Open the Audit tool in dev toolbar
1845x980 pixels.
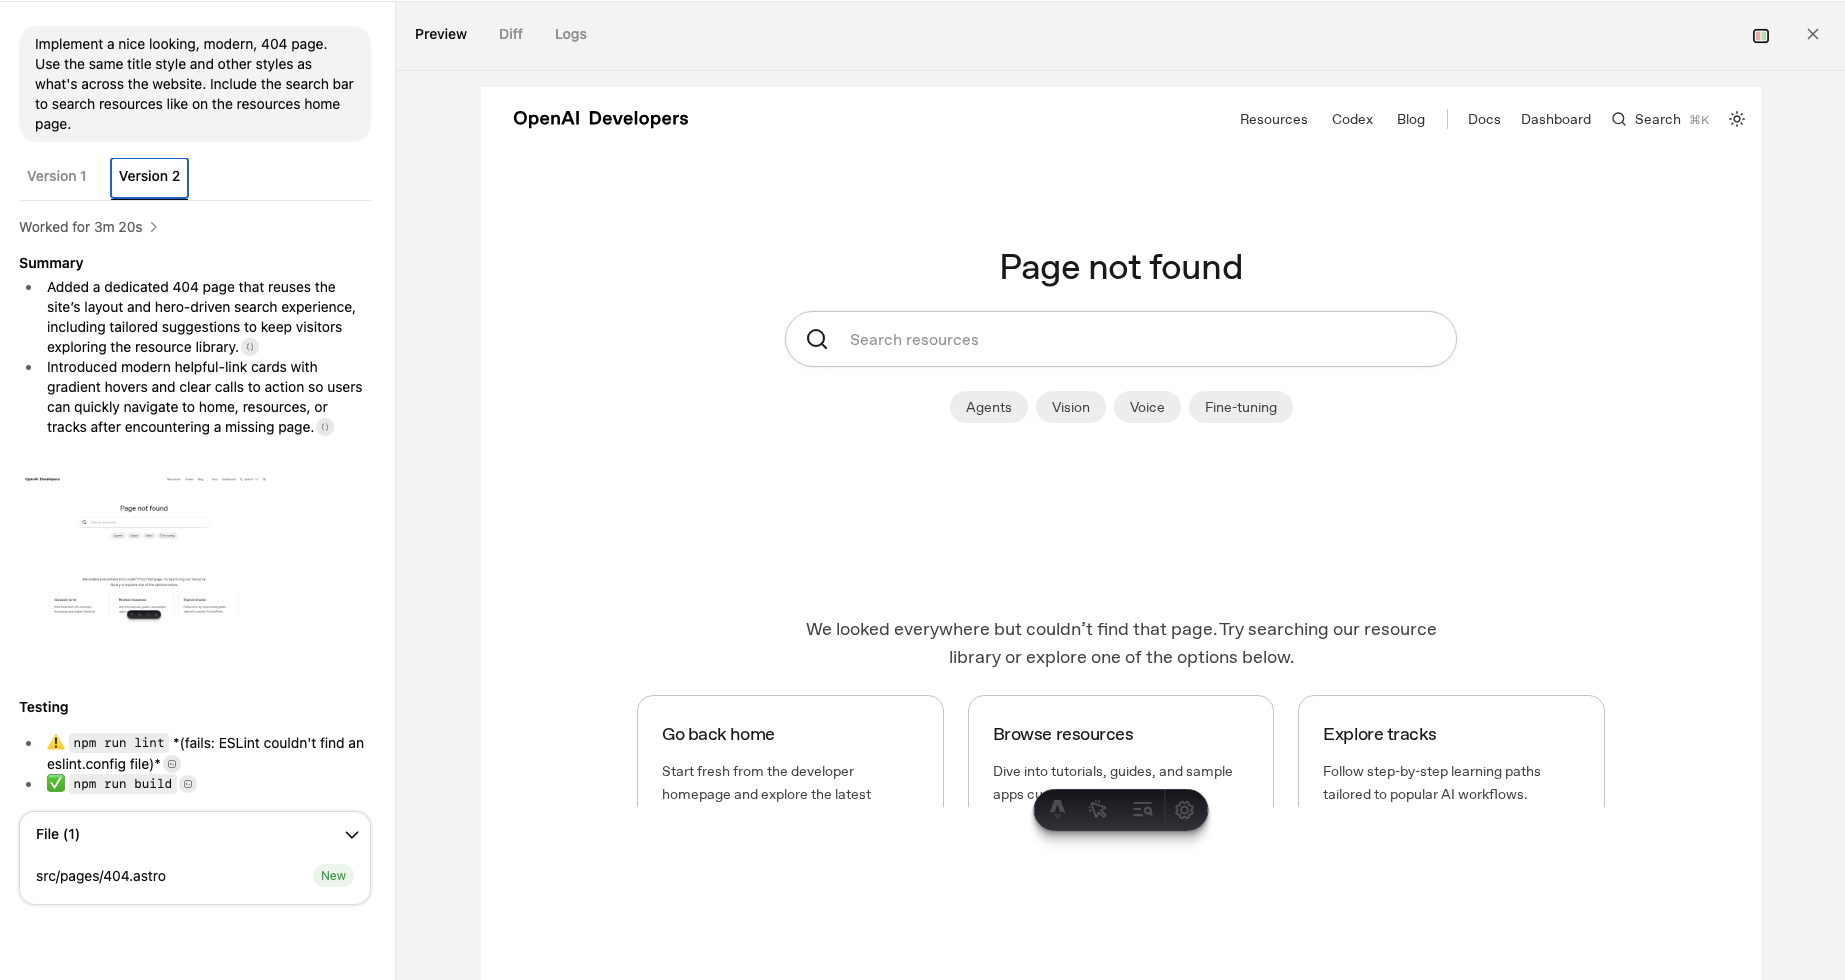pos(1142,810)
